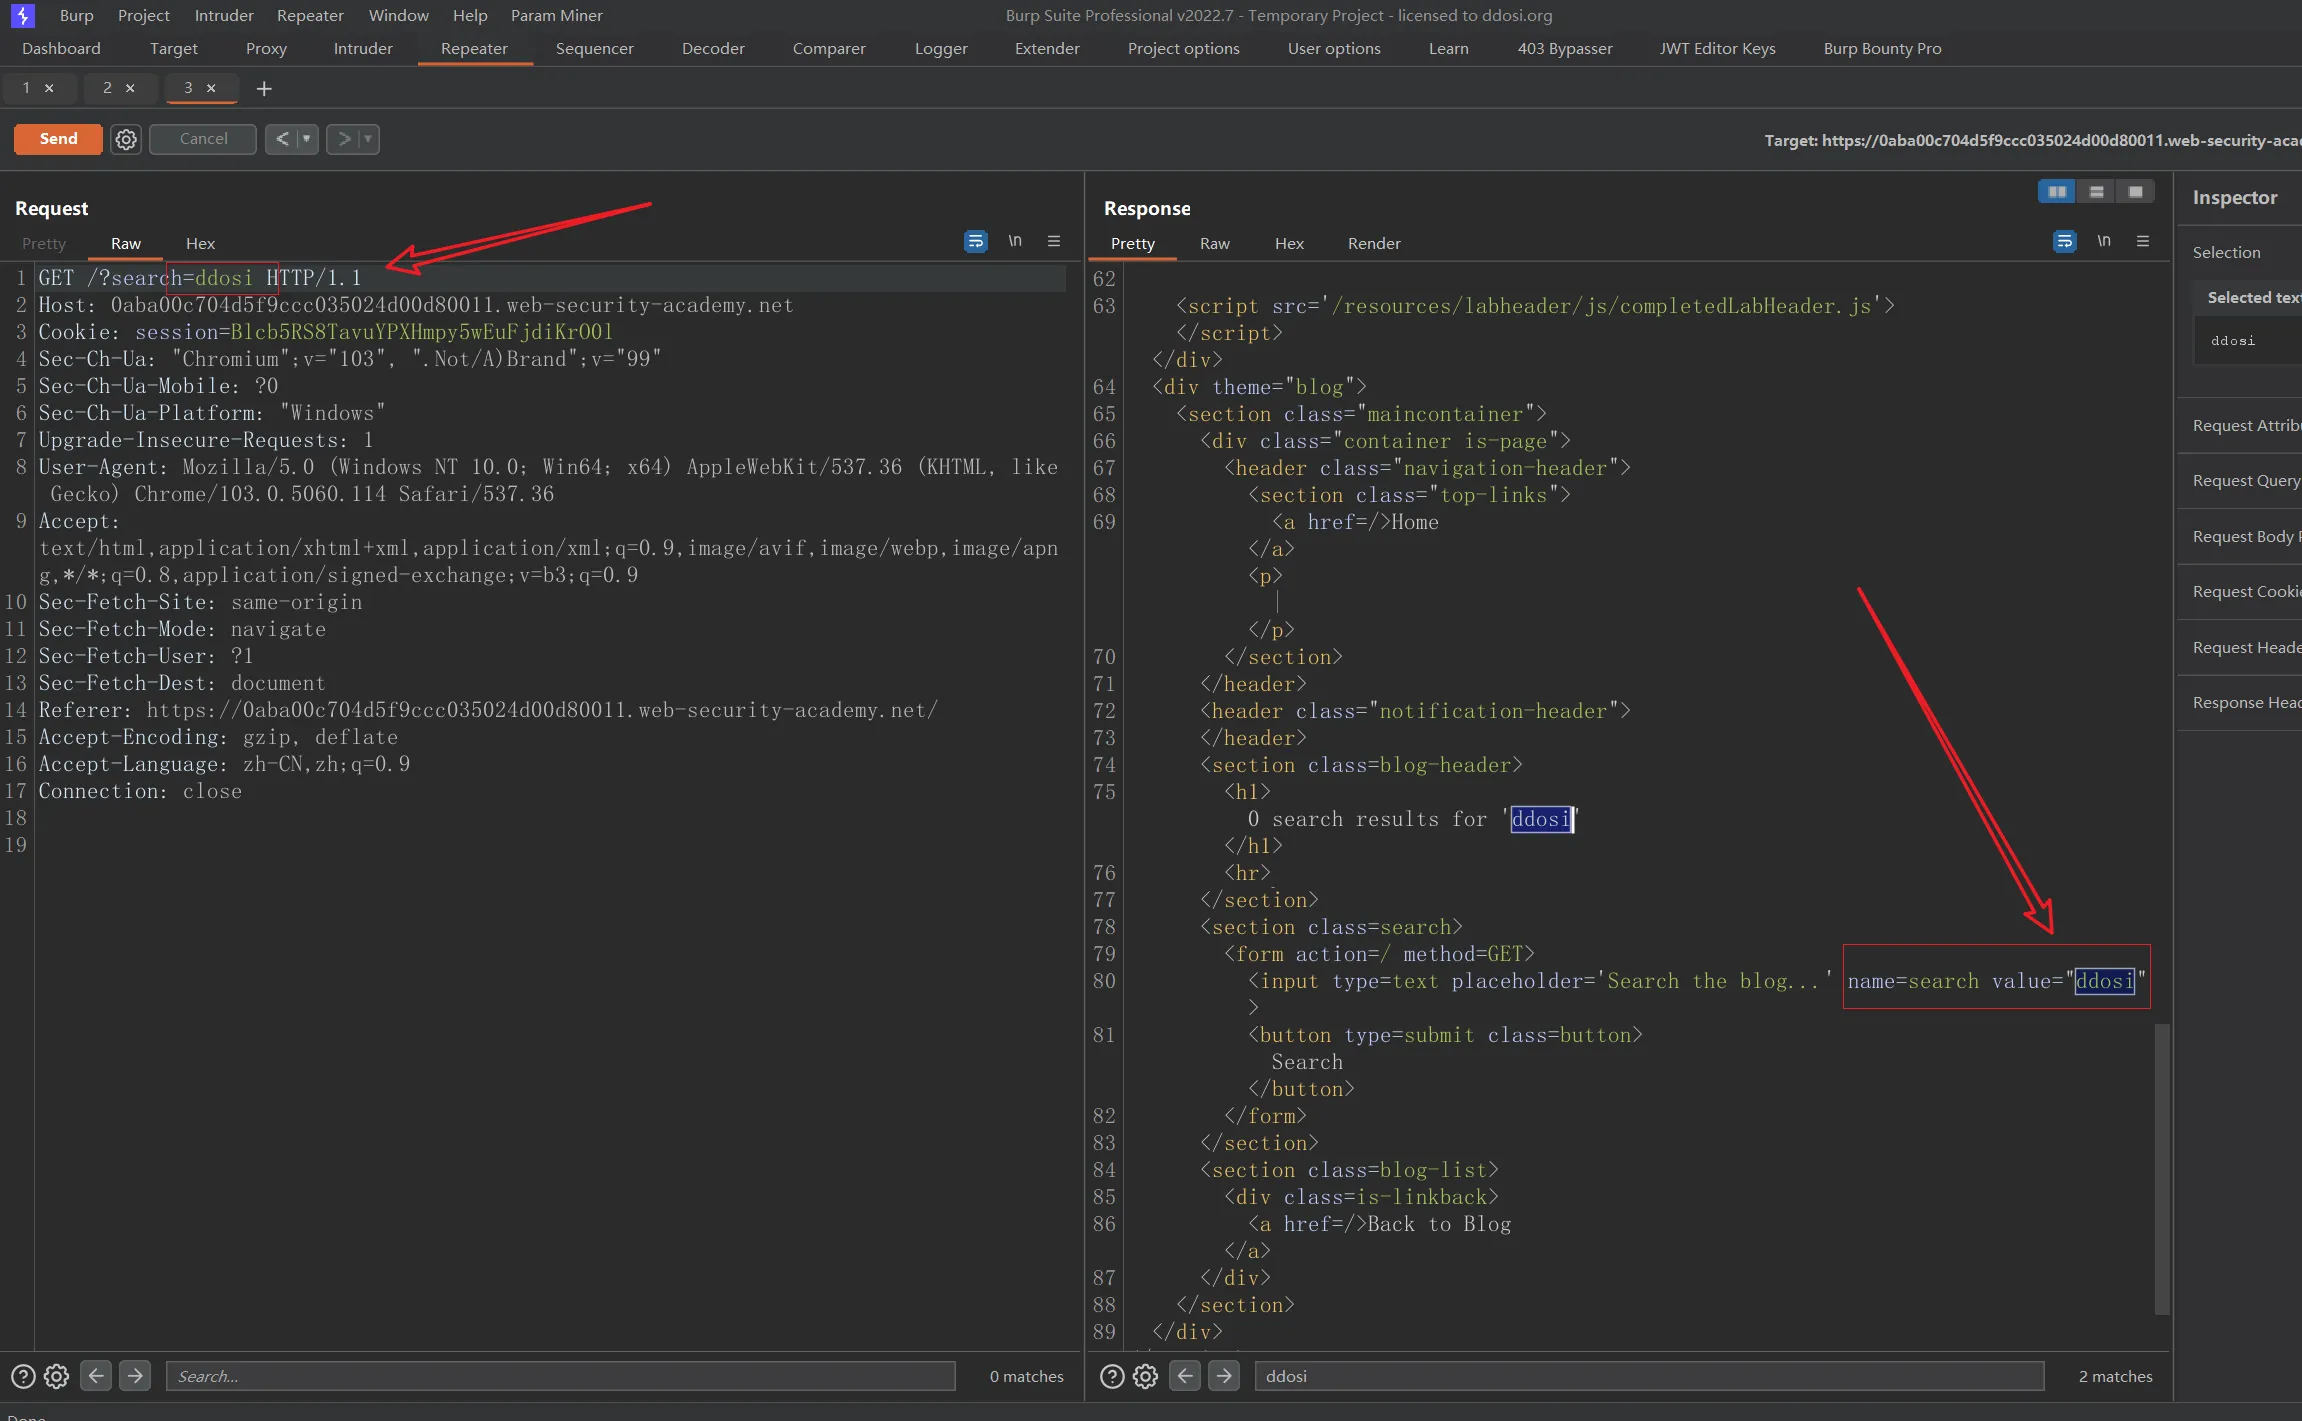Toggle non-printable characters \n in Response pane

[x=2104, y=241]
